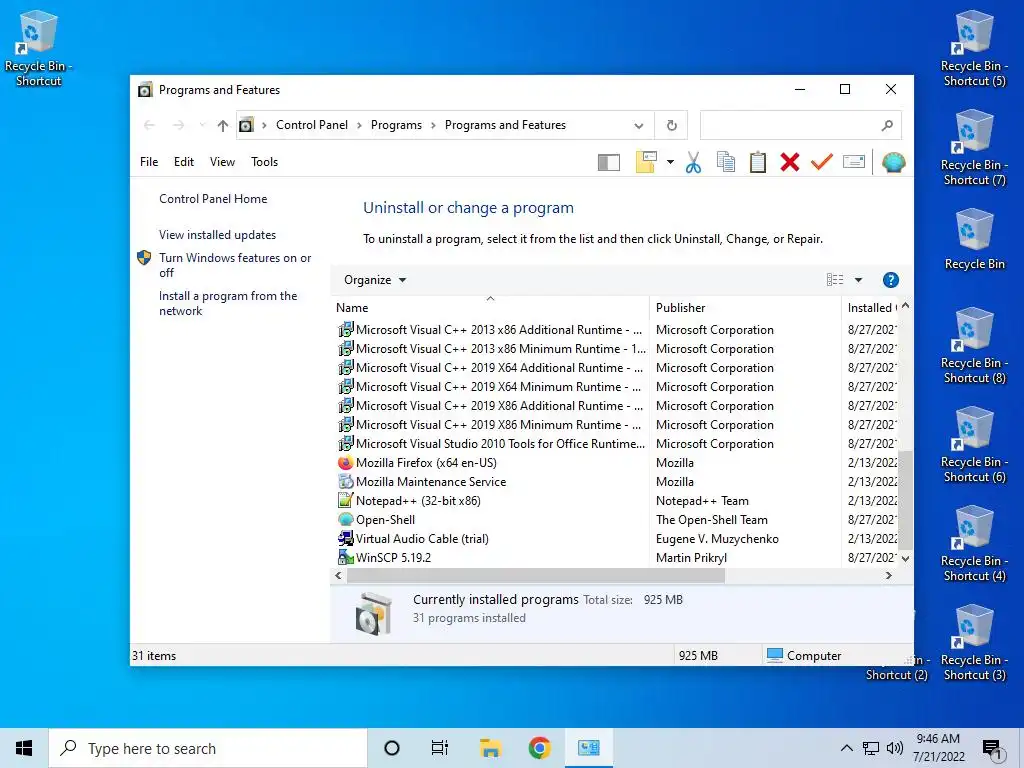This screenshot has width=1024, height=768.
Task: Click the Control Panel breadcrumb
Action: [x=312, y=125]
